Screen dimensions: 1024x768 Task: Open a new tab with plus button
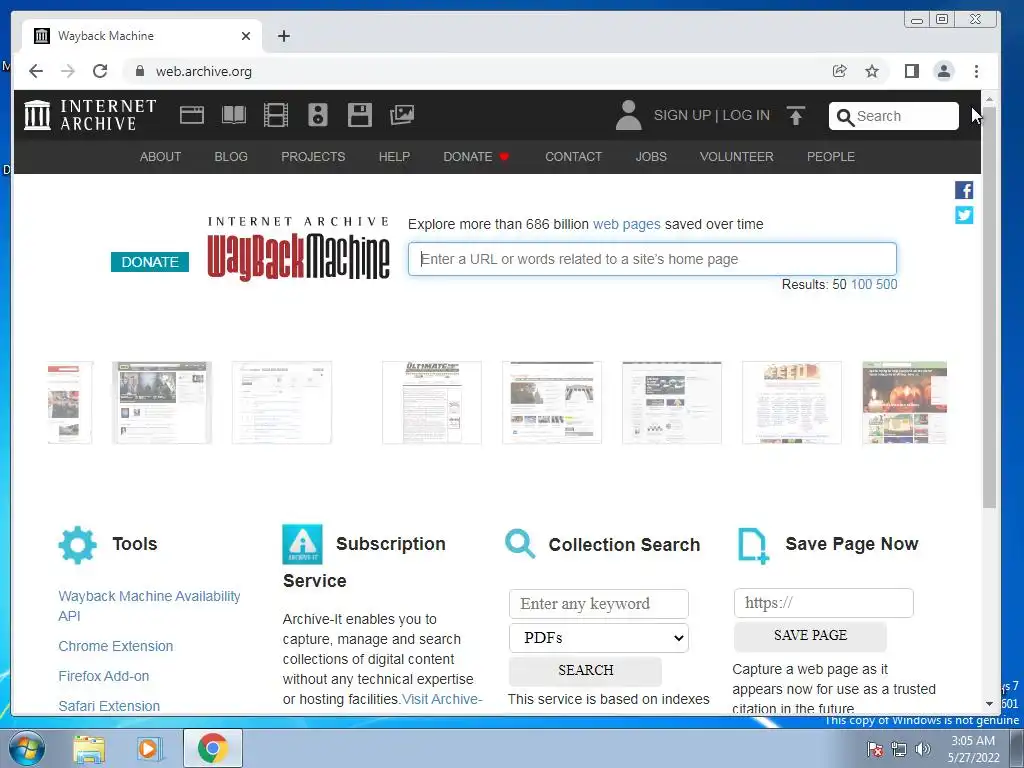283,36
